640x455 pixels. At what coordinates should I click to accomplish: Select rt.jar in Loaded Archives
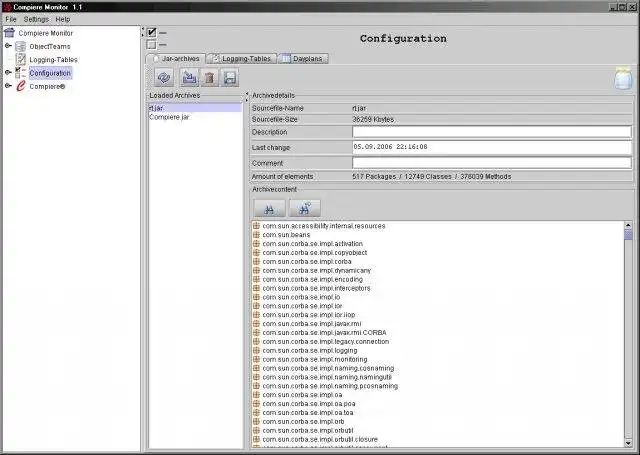pyautogui.click(x=195, y=108)
